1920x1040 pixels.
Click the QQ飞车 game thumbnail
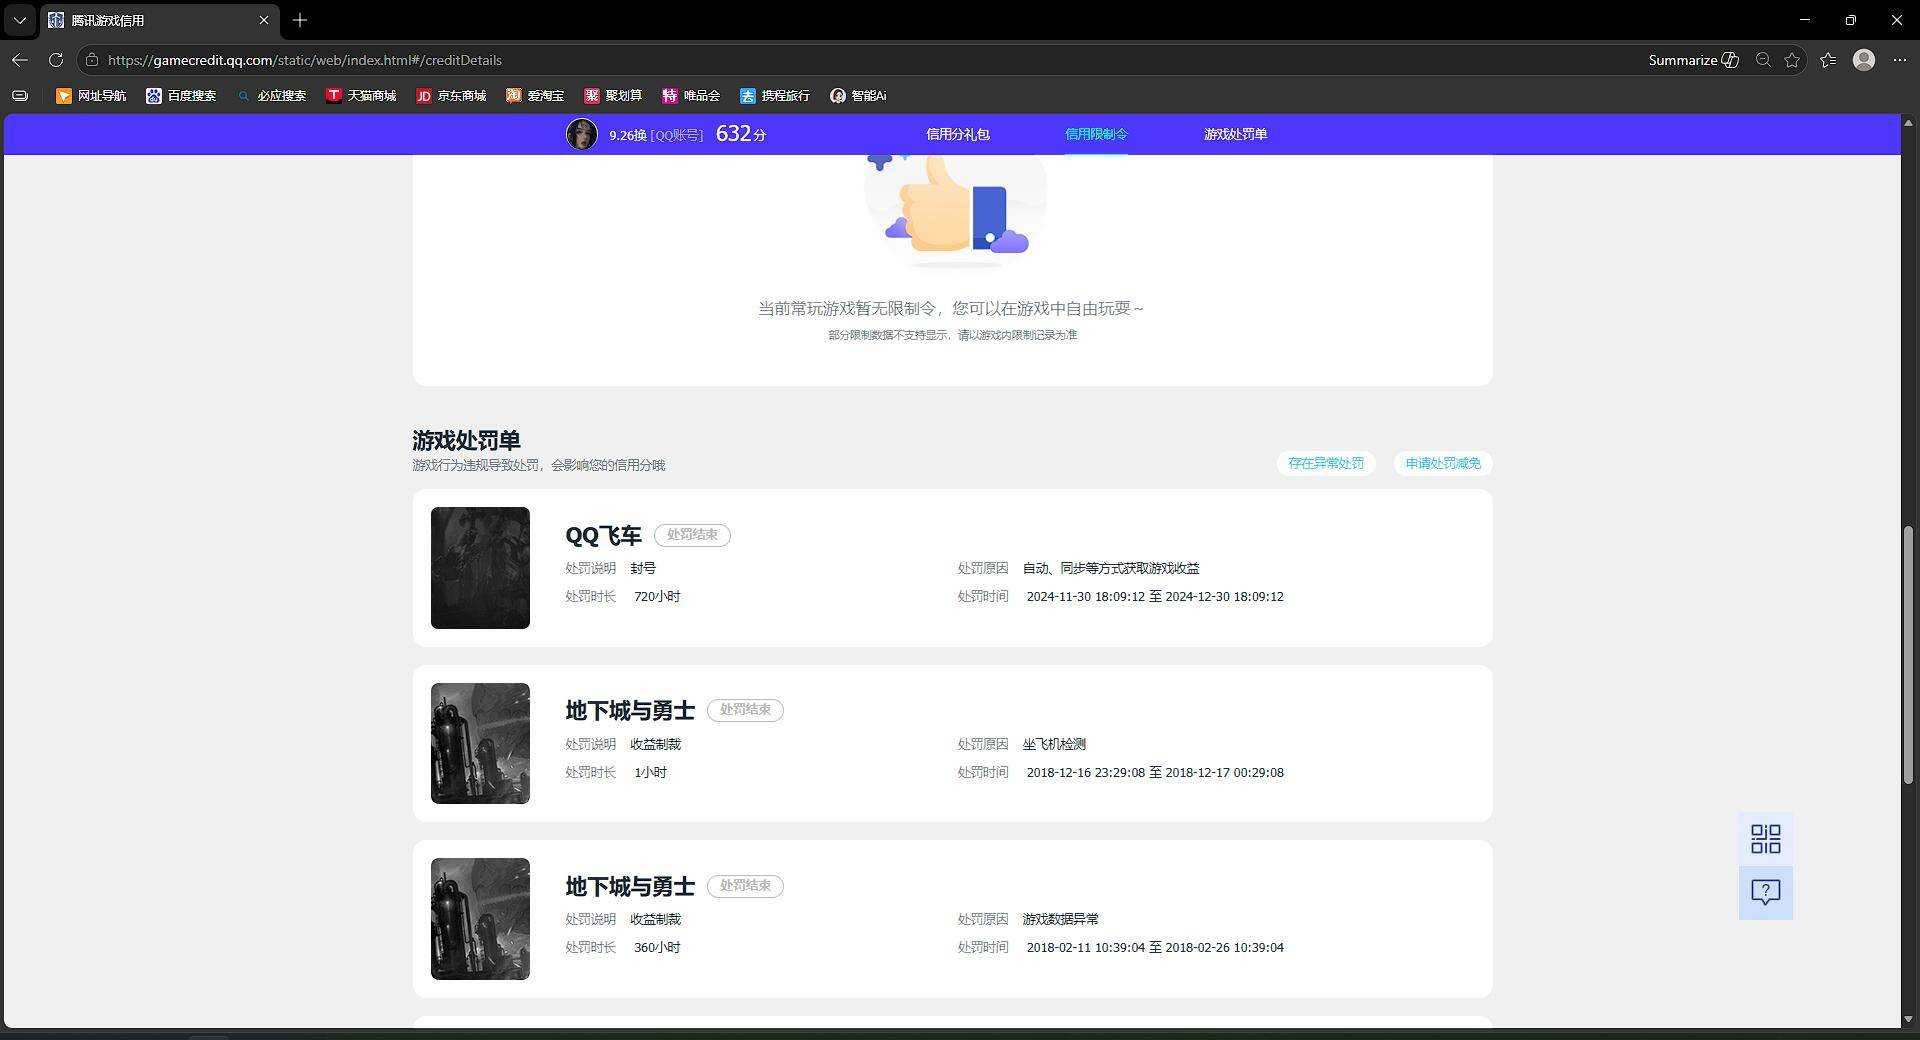click(480, 568)
